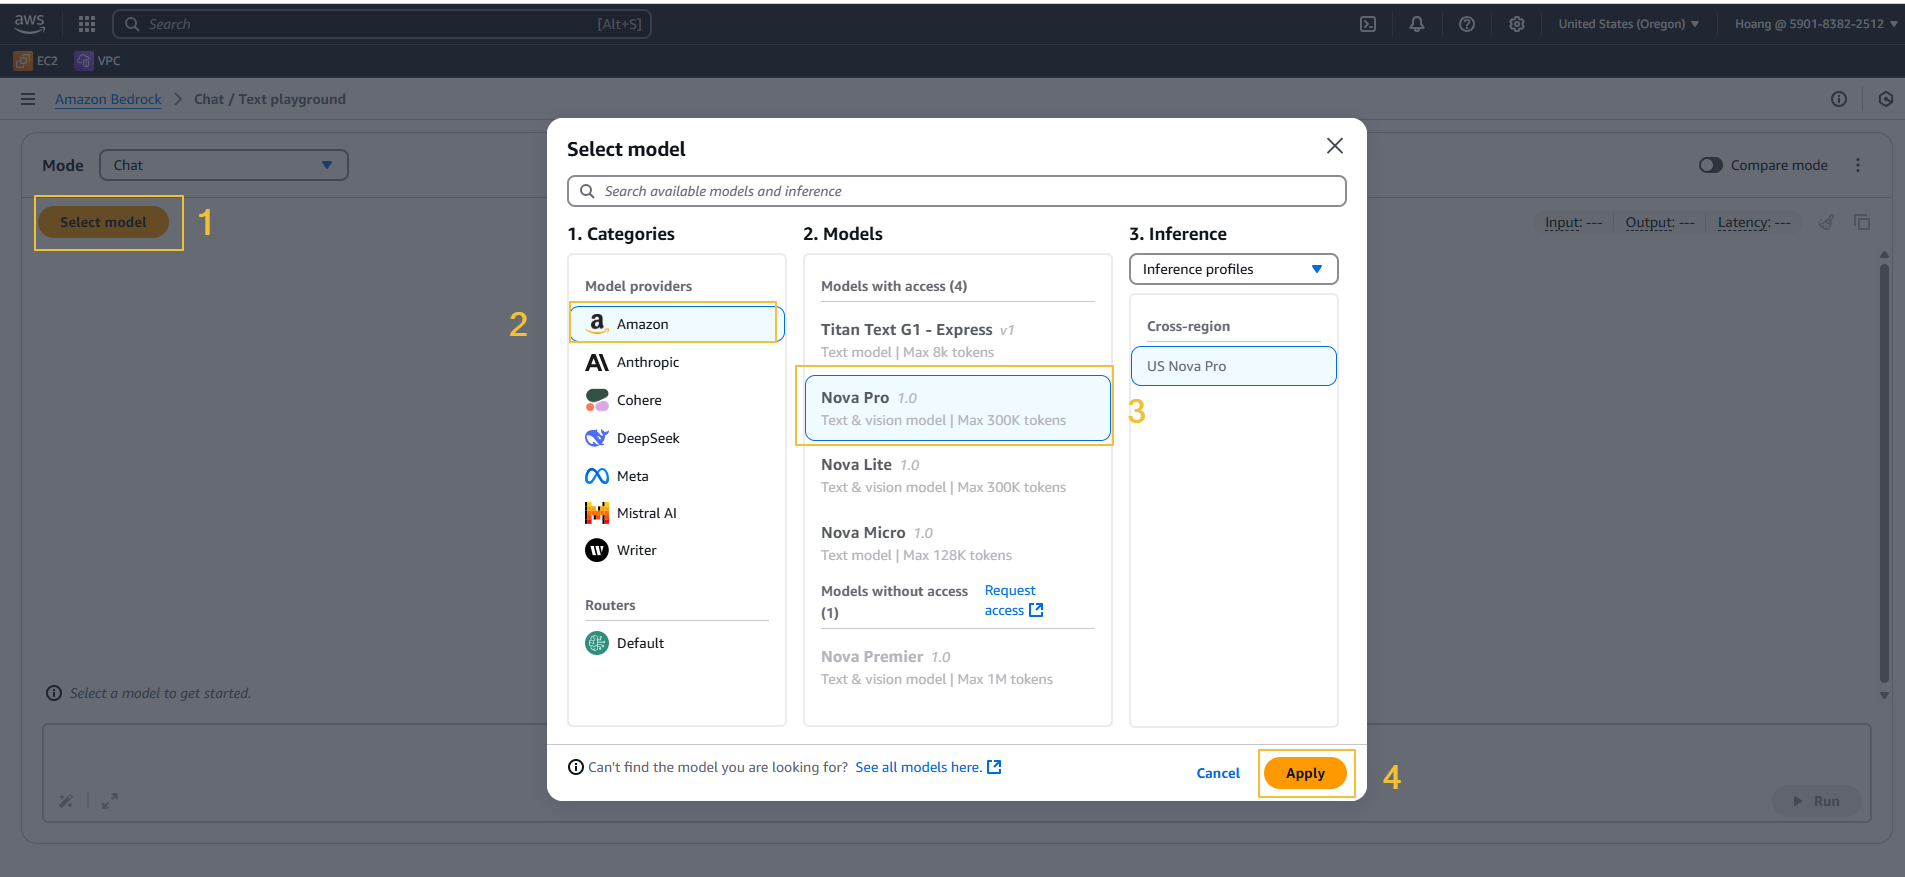Open the settings gear in top bar
1905x877 pixels.
[1517, 24]
